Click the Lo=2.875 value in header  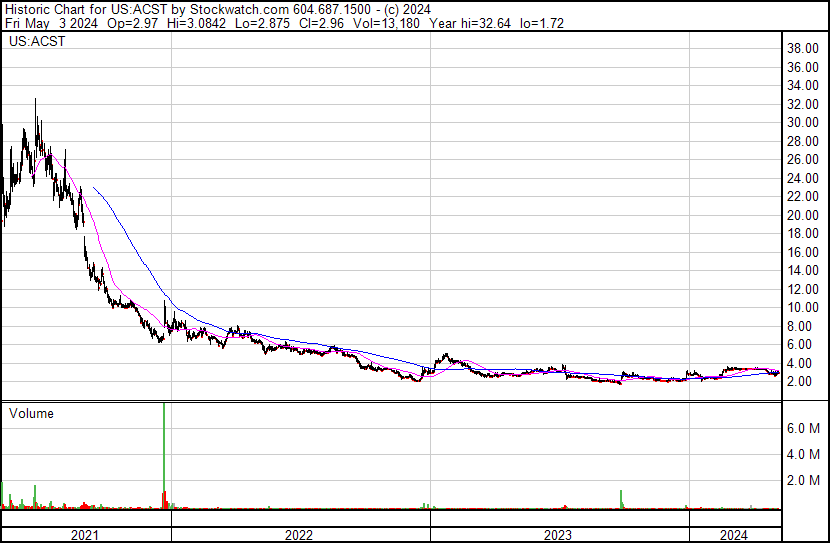(262, 23)
